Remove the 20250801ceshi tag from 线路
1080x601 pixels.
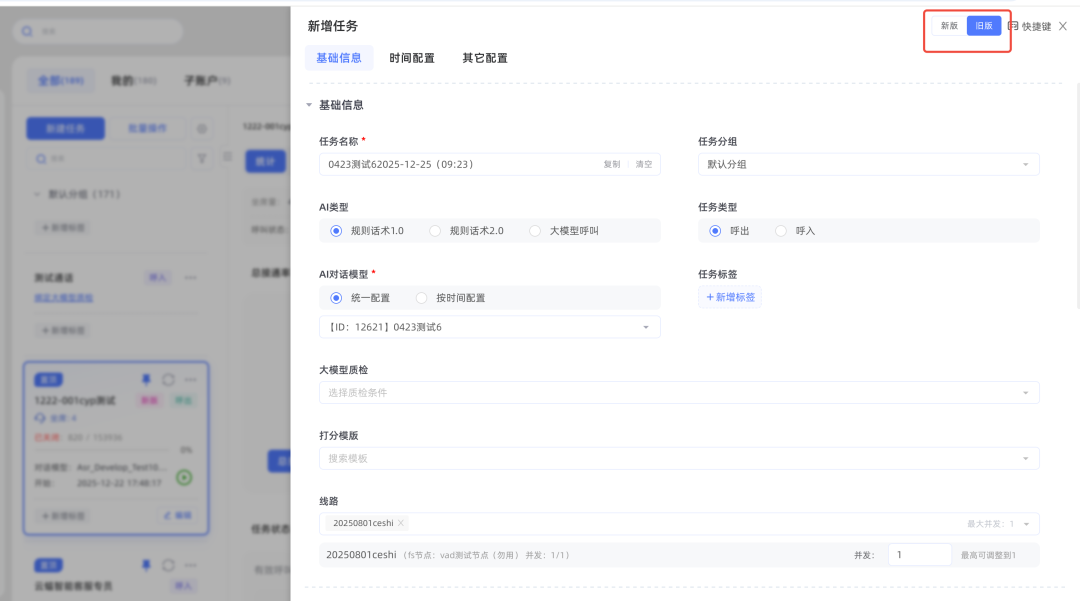401,523
